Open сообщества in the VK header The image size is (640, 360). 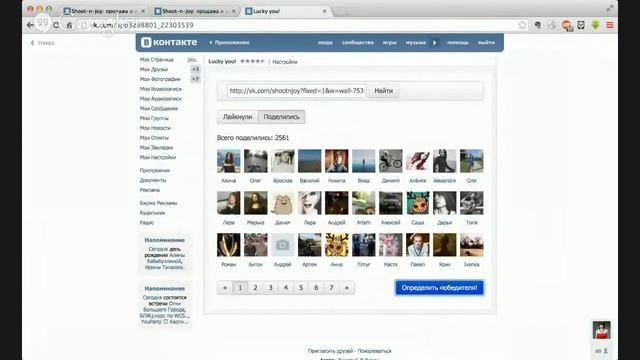tap(358, 42)
